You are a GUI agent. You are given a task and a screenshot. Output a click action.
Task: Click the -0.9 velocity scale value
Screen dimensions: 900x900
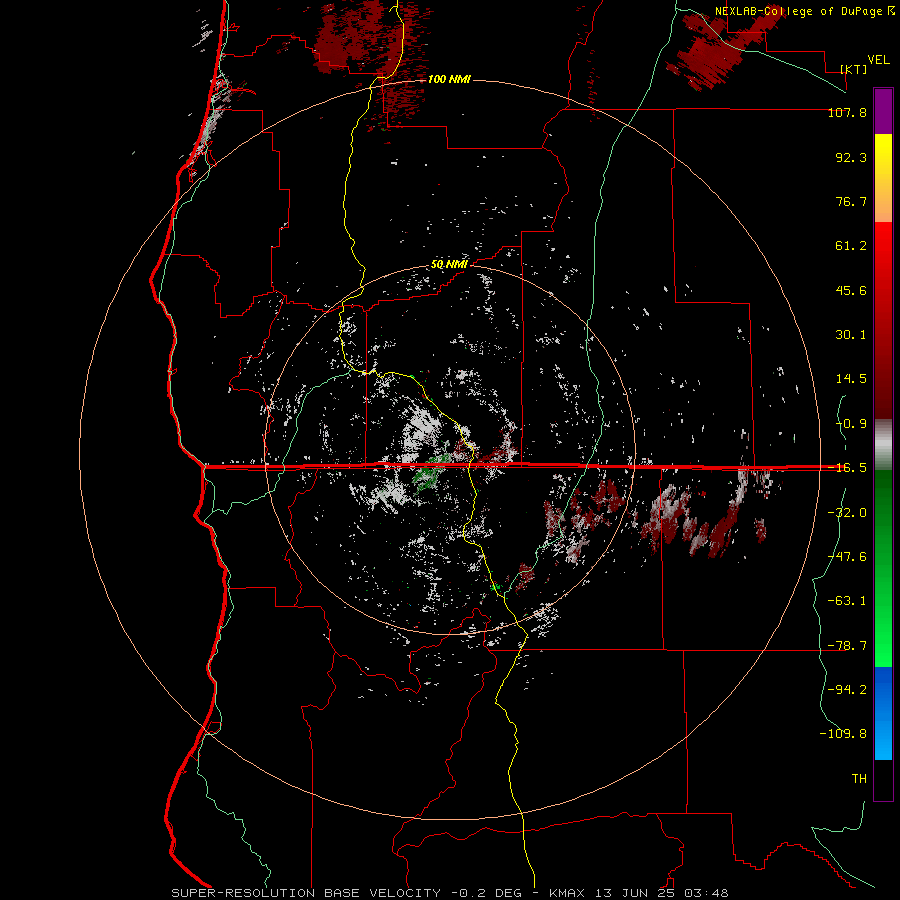point(851,424)
